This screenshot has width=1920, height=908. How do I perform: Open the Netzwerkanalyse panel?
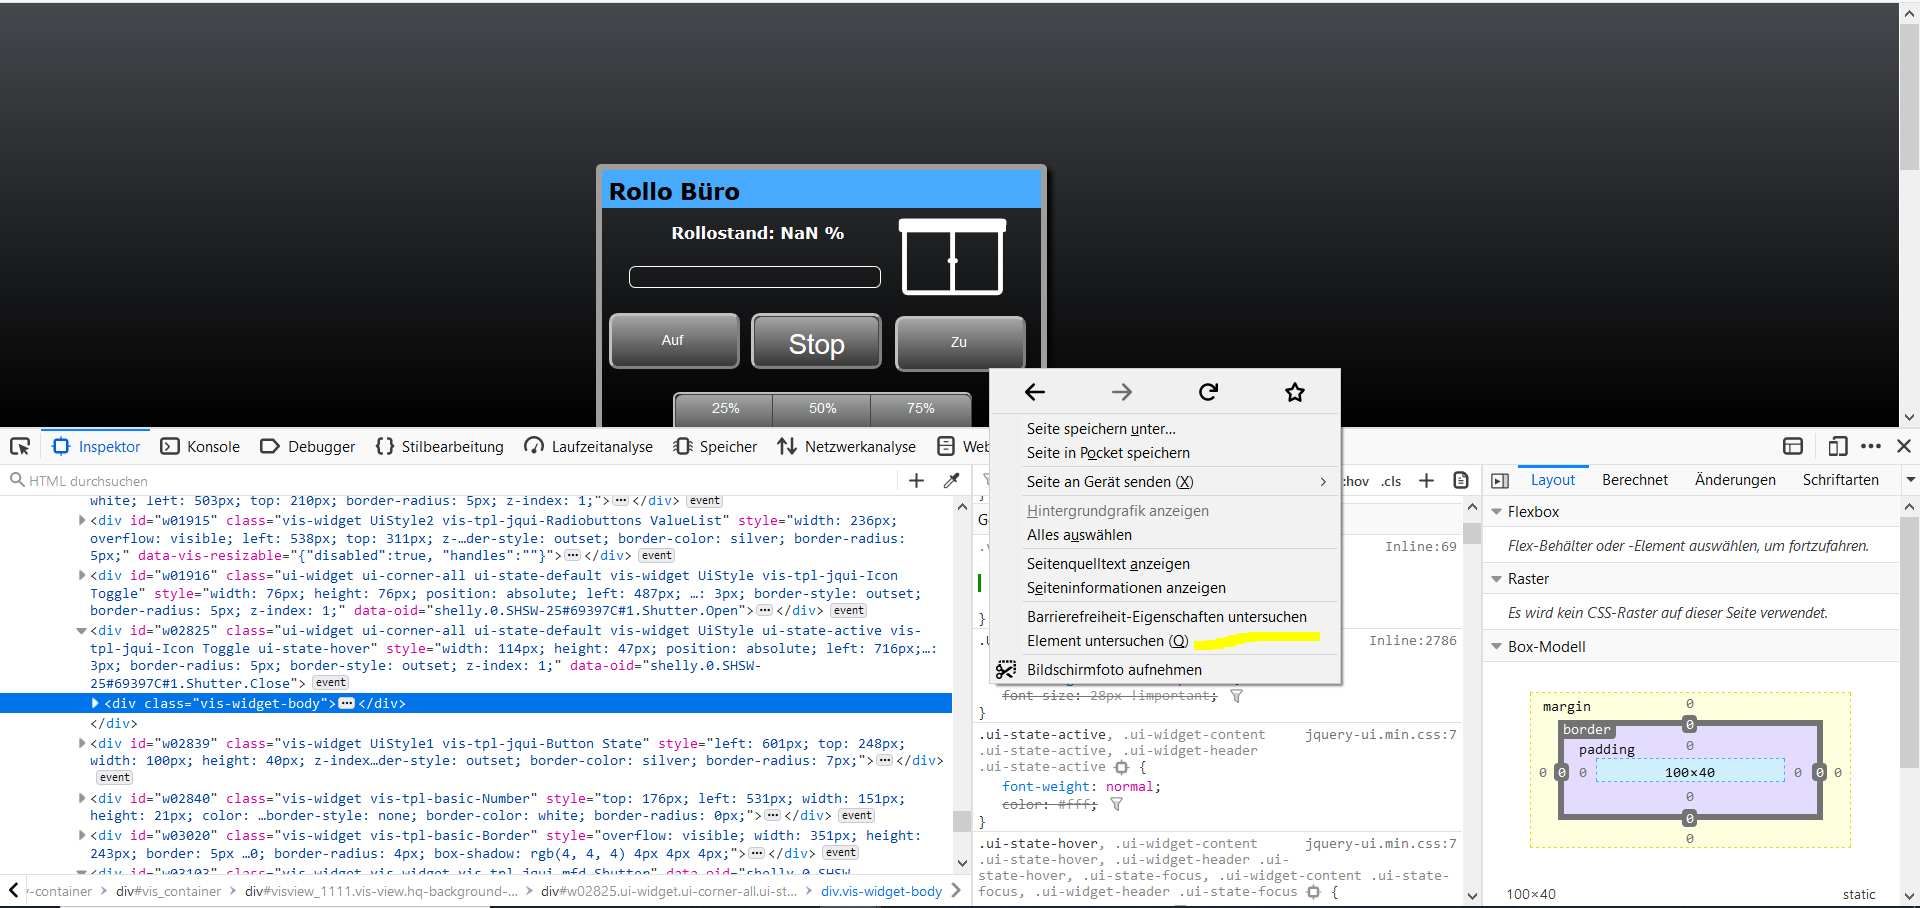tap(847, 446)
